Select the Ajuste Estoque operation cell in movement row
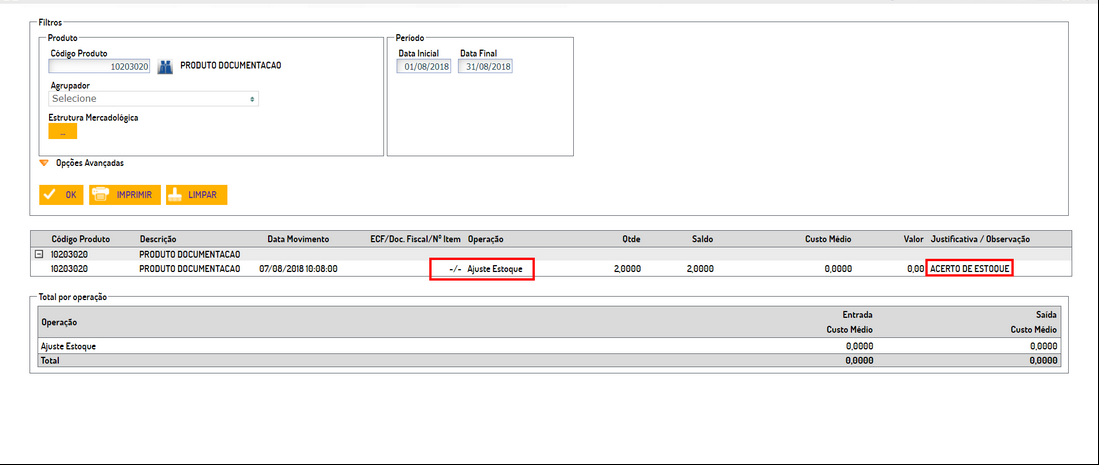 tap(495, 269)
